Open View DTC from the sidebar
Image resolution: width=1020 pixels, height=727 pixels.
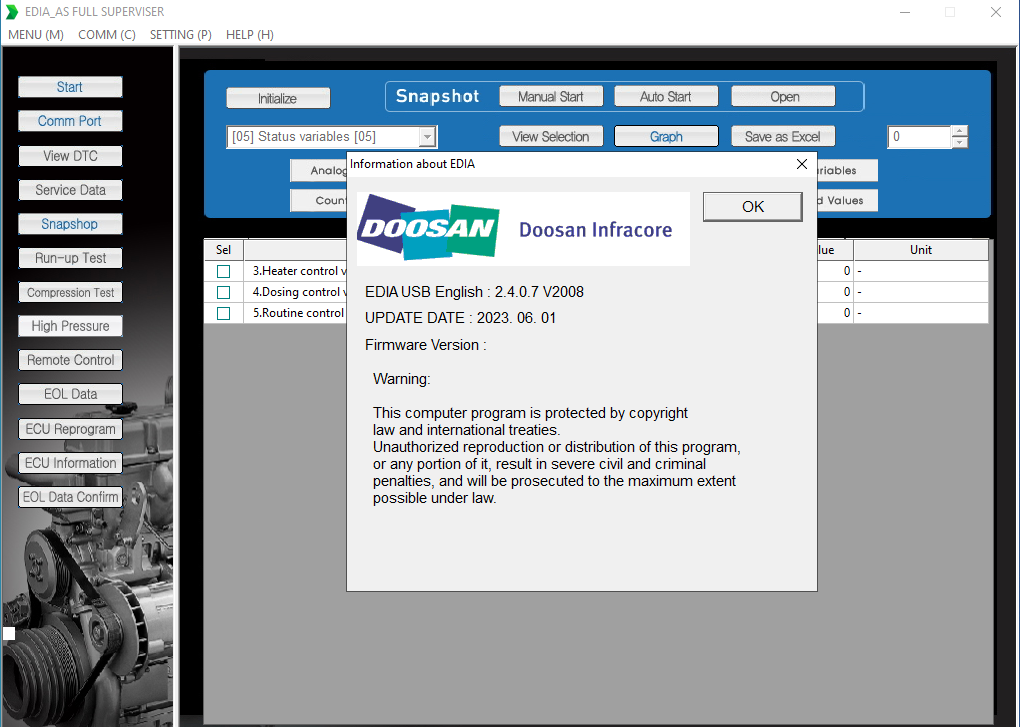pos(70,156)
